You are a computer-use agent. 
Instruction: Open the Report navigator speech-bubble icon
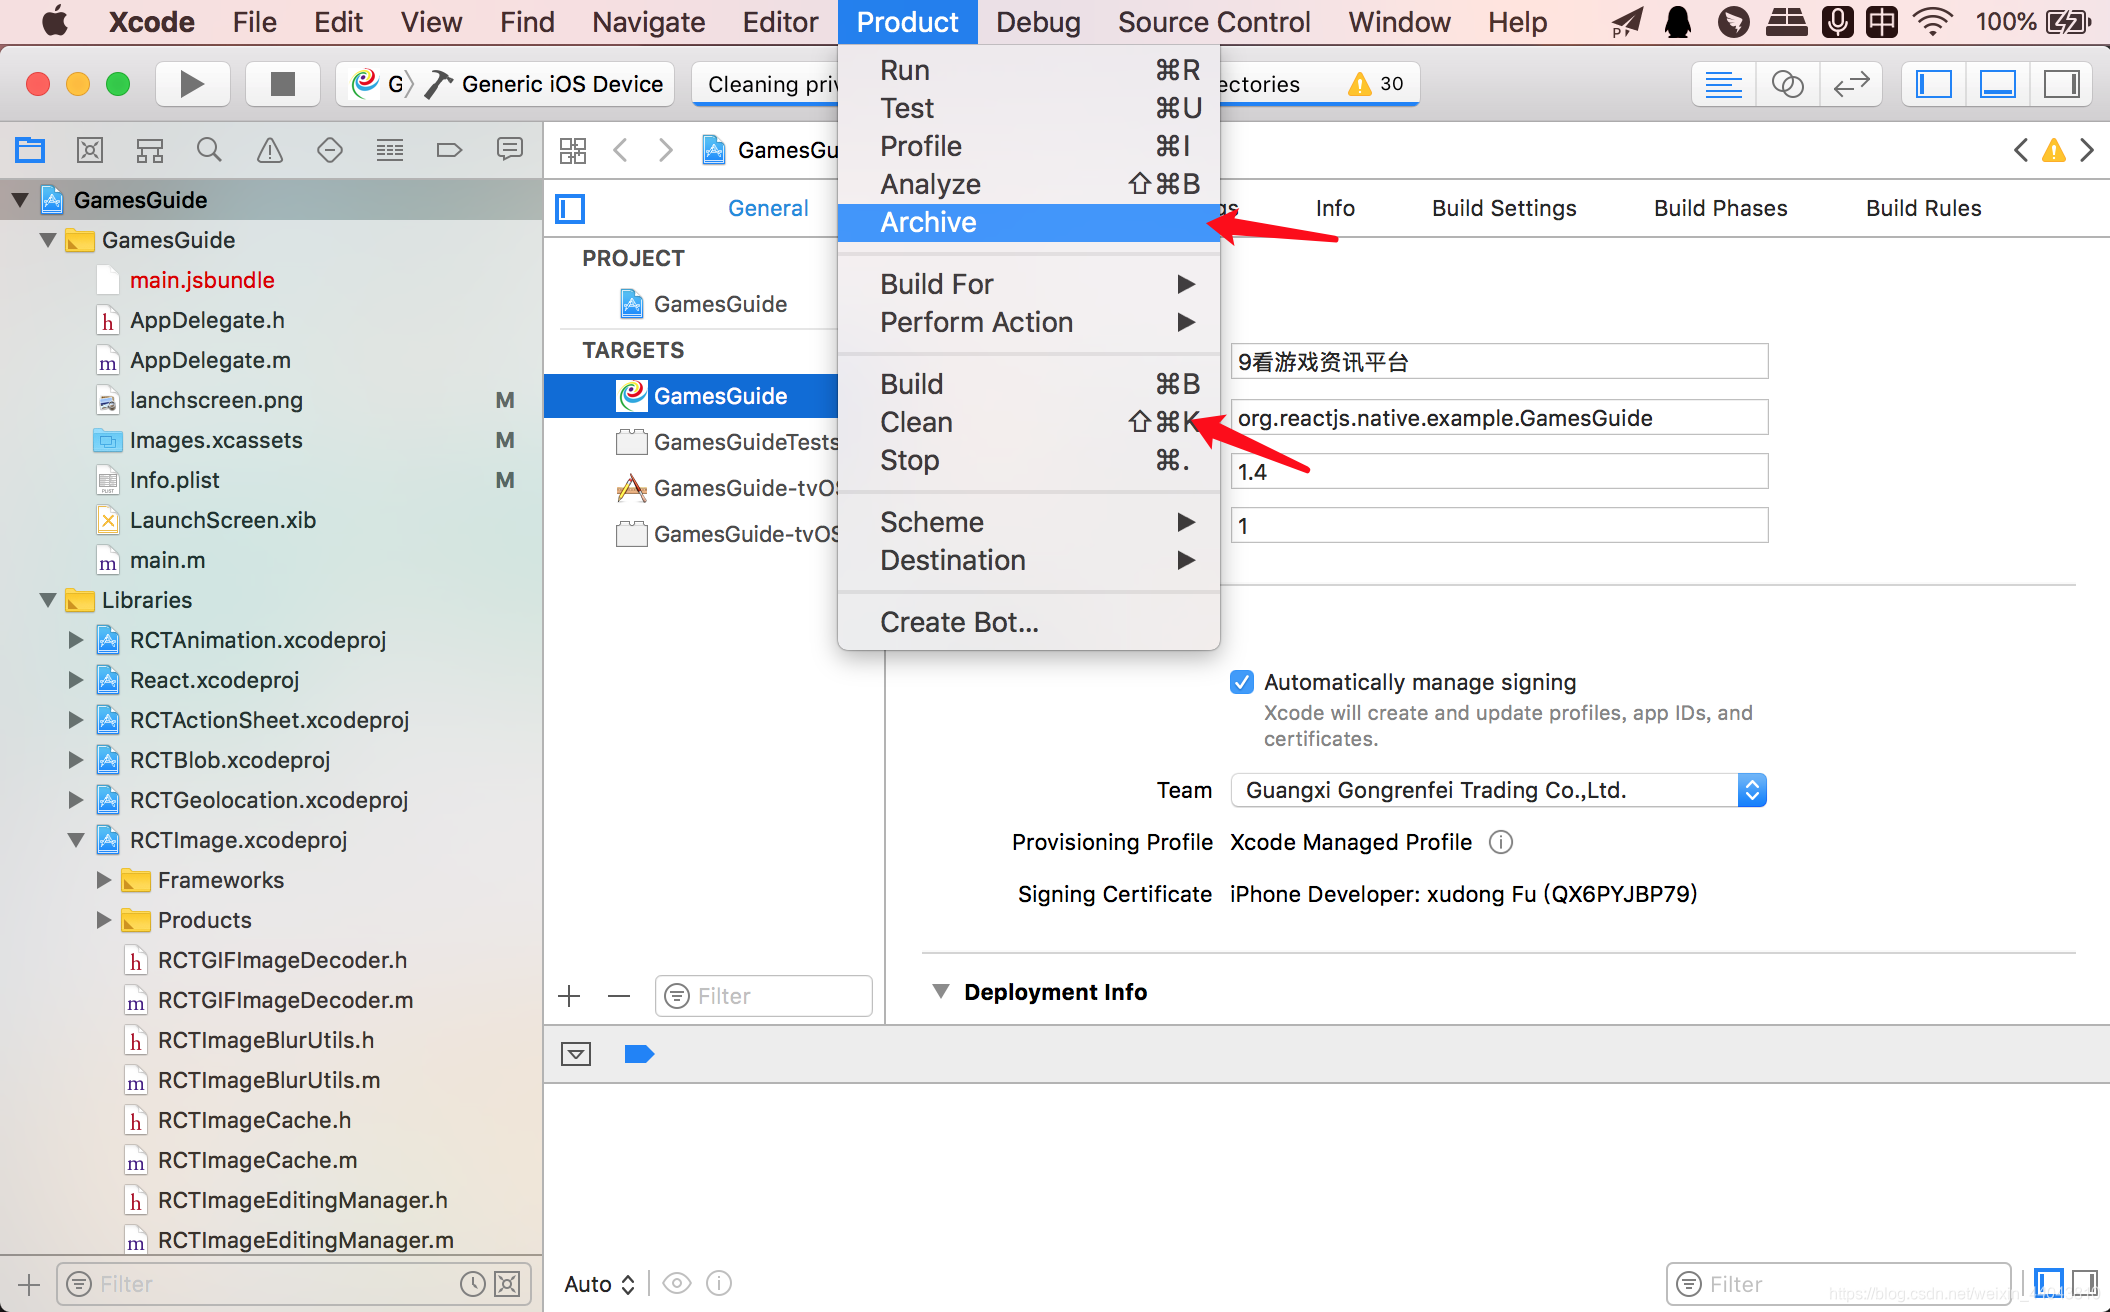510,150
